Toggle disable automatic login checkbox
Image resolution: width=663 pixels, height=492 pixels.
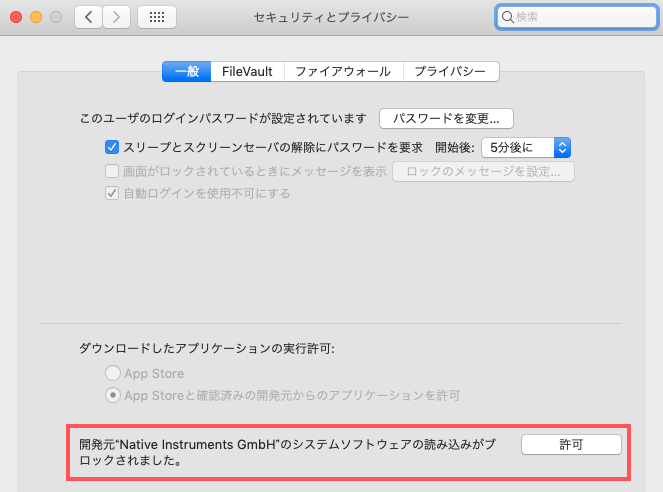[x=112, y=193]
